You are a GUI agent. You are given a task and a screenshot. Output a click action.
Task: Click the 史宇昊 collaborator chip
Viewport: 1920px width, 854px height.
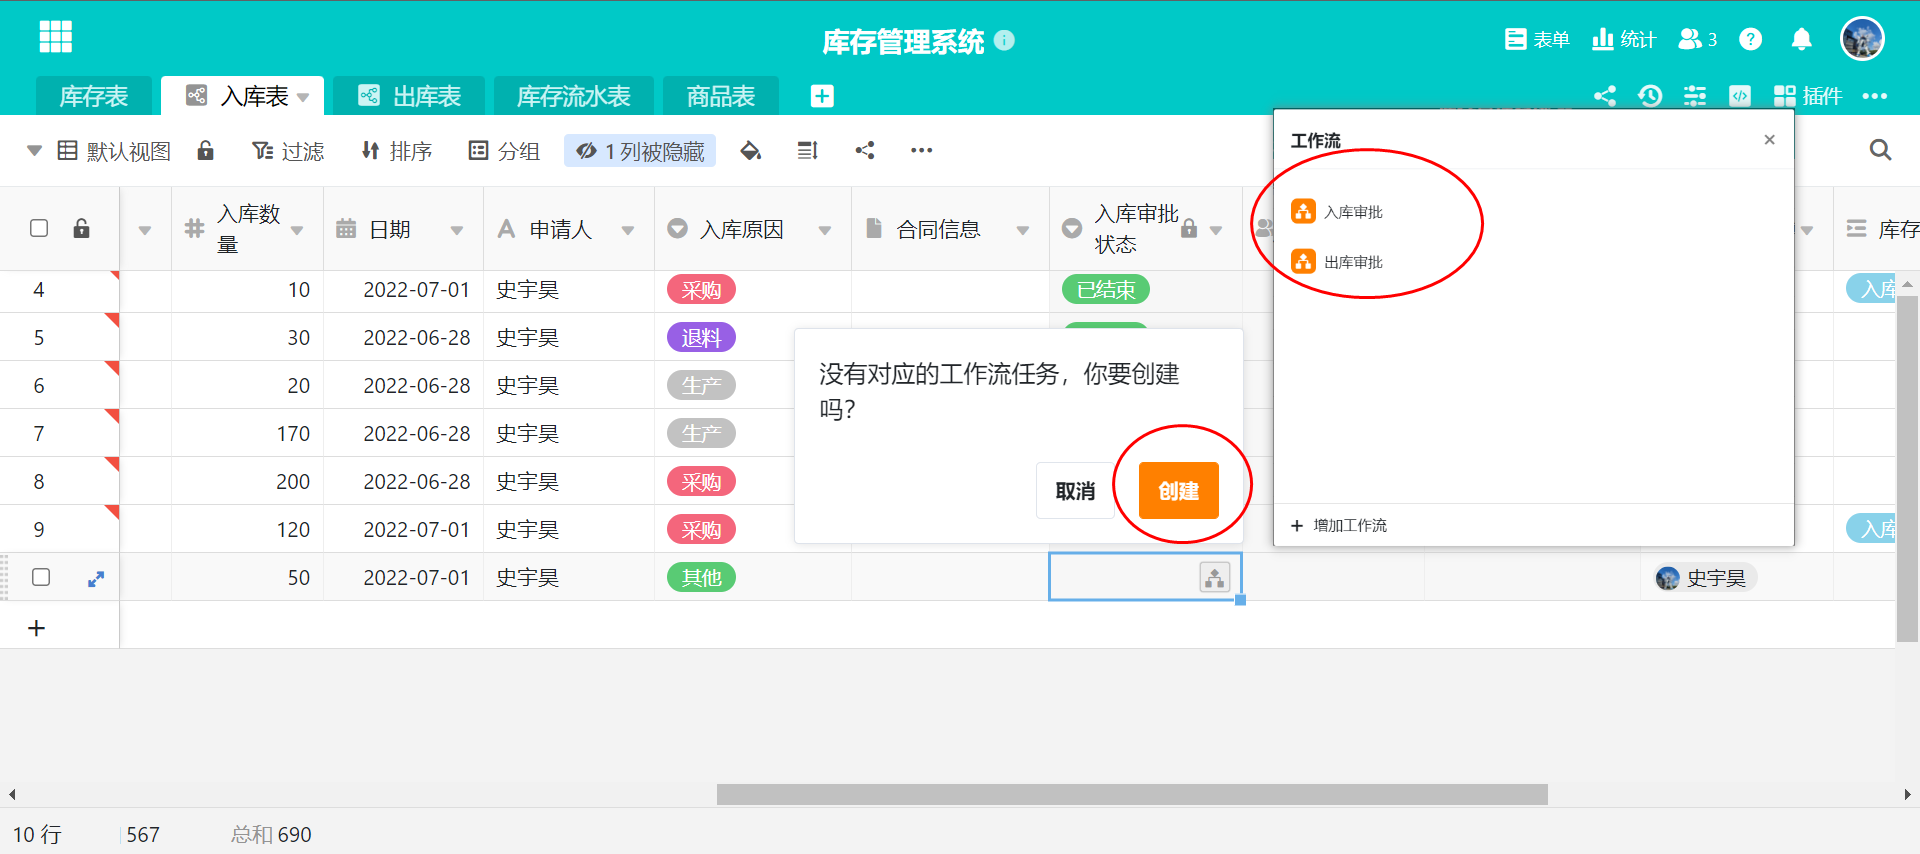coord(1704,578)
